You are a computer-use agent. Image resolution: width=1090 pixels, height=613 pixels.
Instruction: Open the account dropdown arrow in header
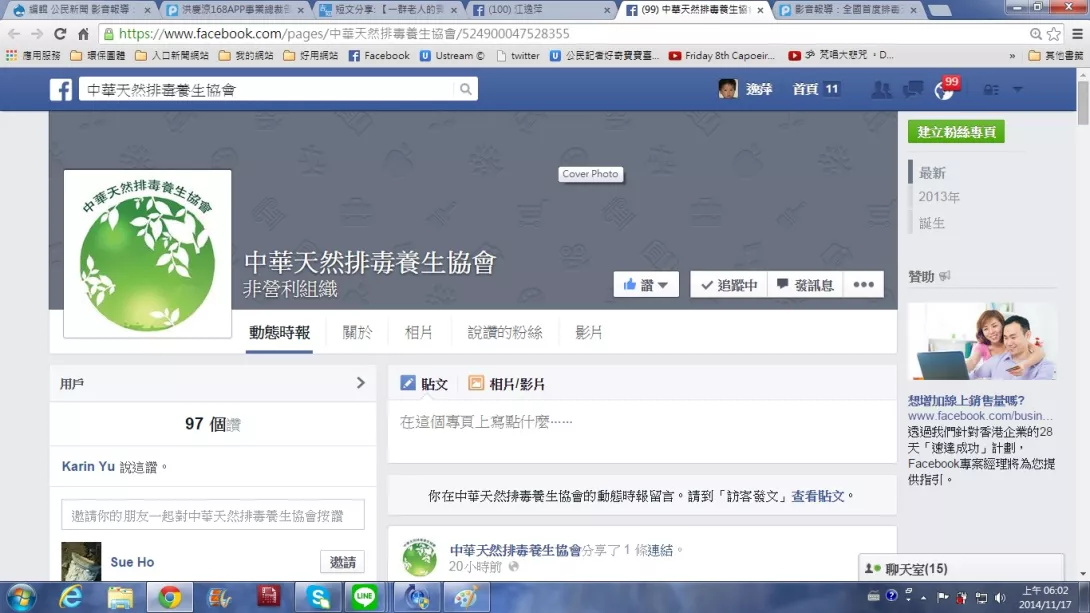point(1018,90)
